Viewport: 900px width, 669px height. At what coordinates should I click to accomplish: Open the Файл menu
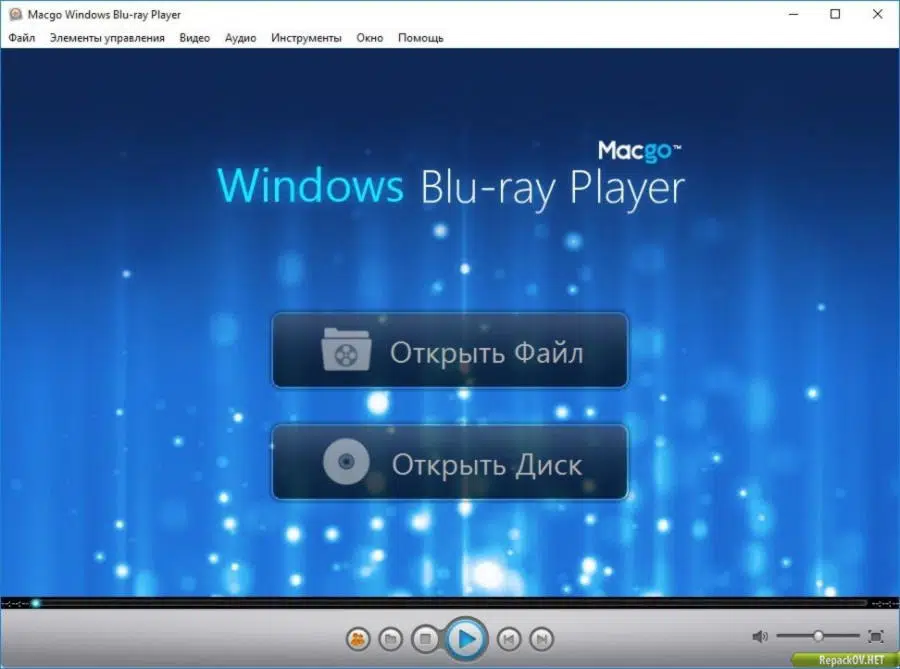click(22, 38)
